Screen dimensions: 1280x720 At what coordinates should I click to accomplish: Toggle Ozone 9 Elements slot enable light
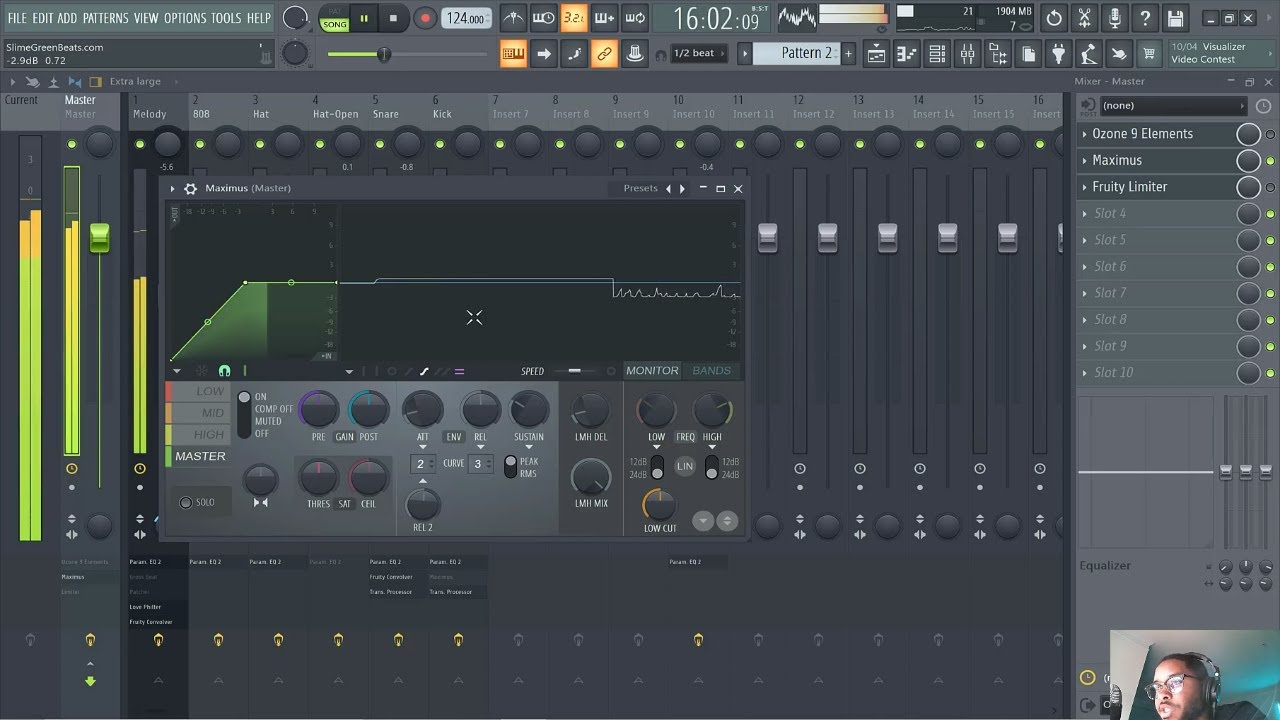(x=1270, y=134)
